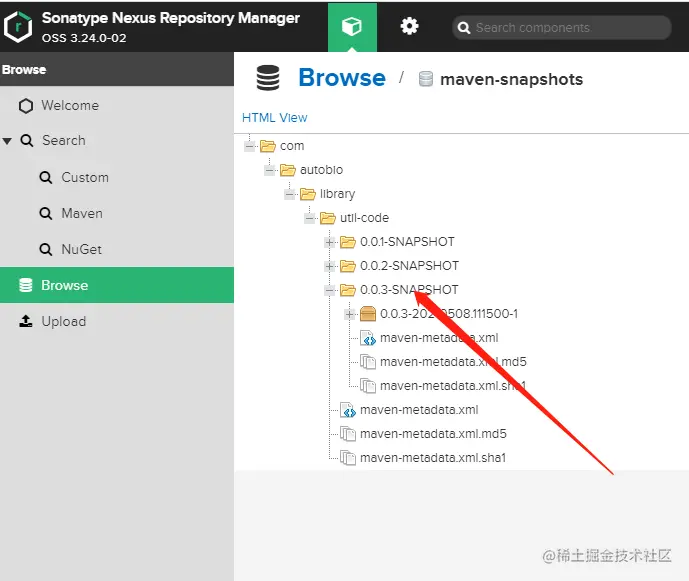
Task: Click XML icon of 0.0.3-SNAPSHOT maven-metadata.xml
Action: click(x=368, y=338)
